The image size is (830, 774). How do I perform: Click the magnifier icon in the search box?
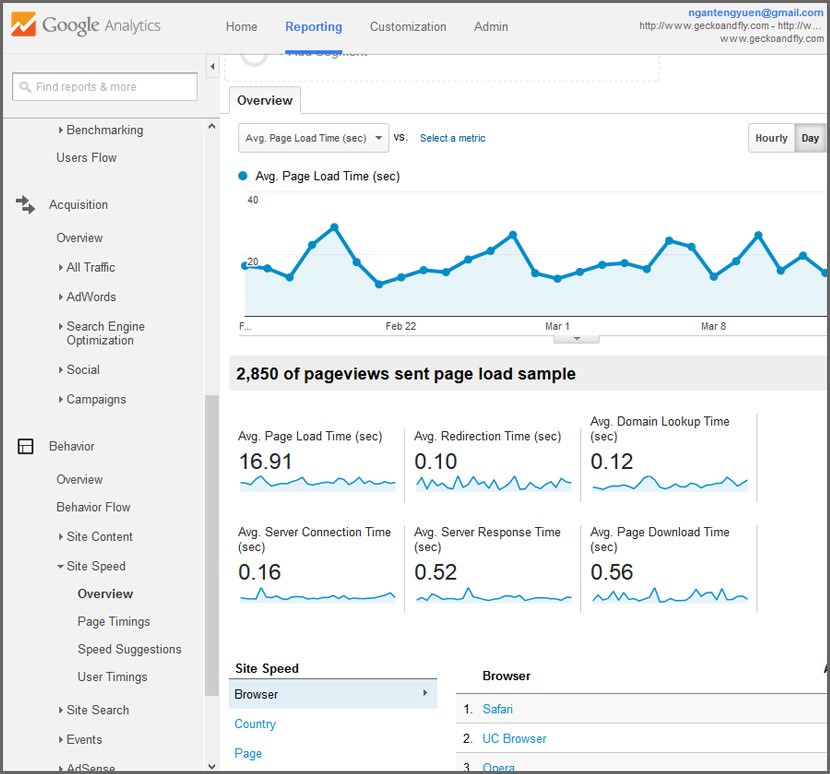[x=25, y=87]
